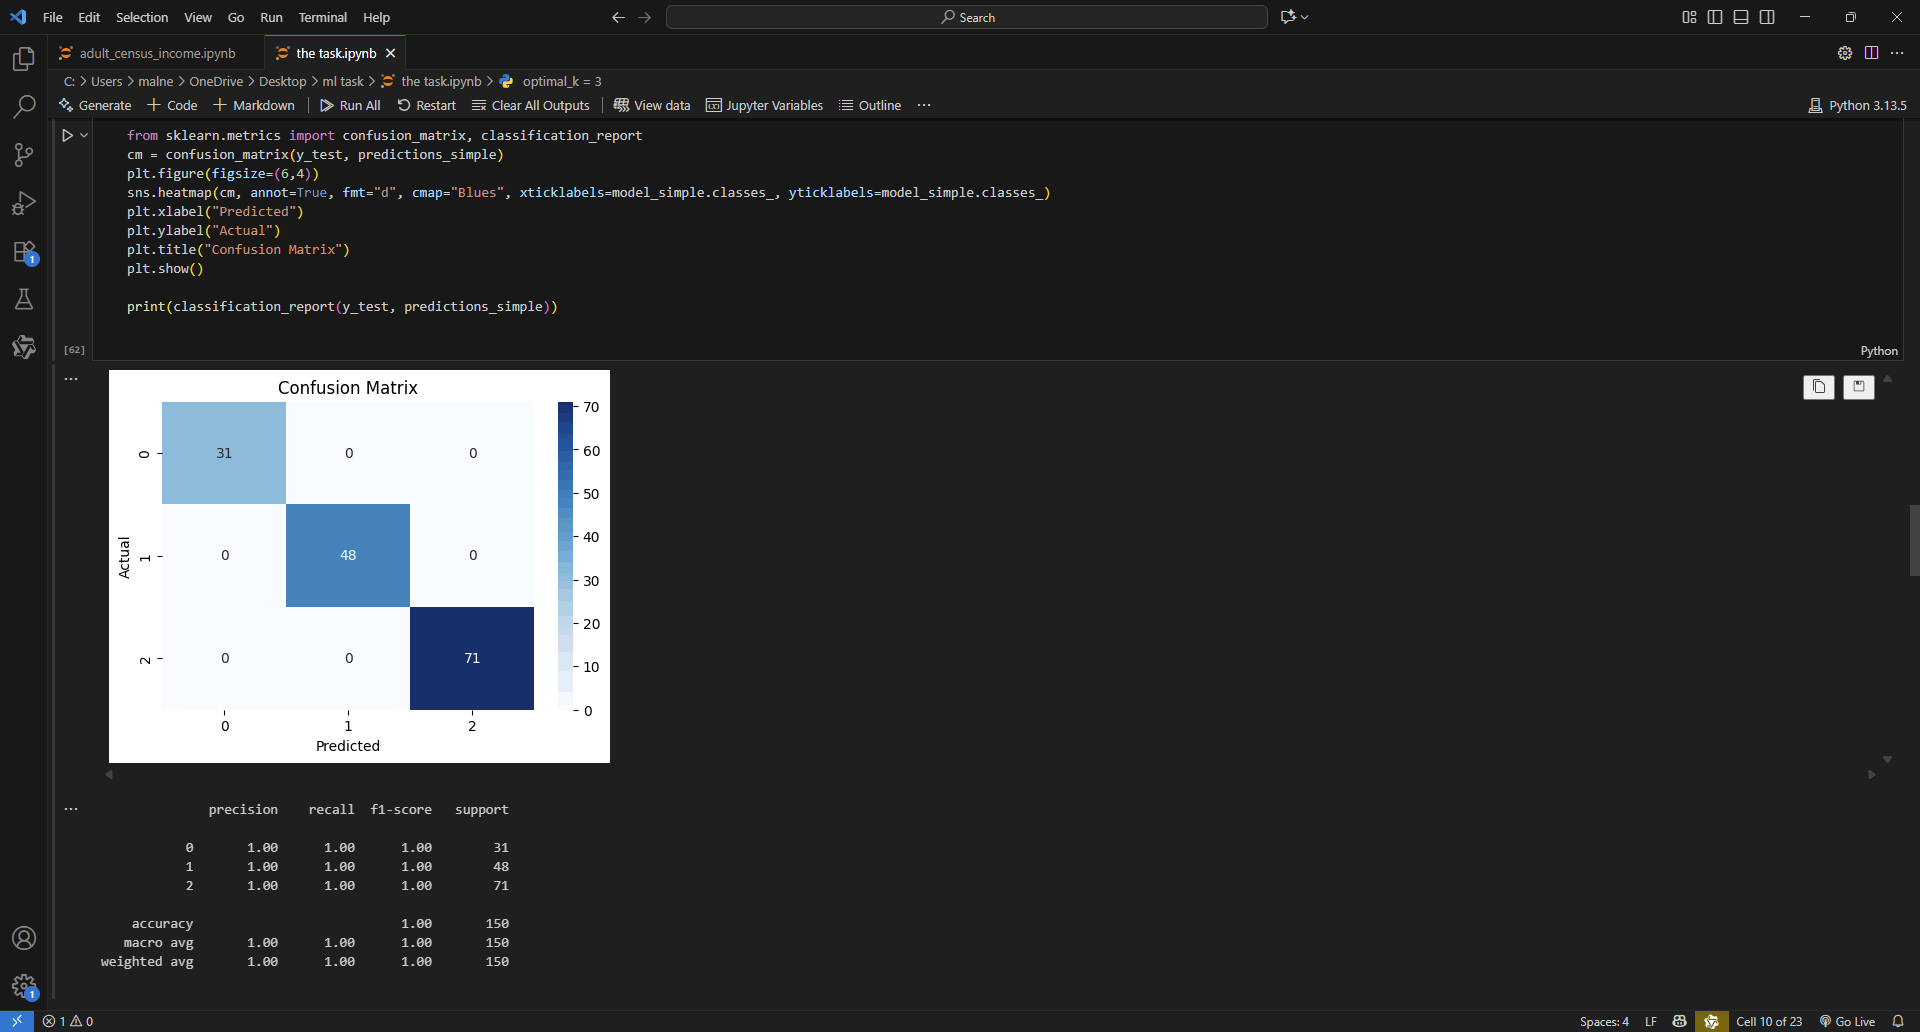Toggle the secondary sidebar layout button

[1767, 17]
